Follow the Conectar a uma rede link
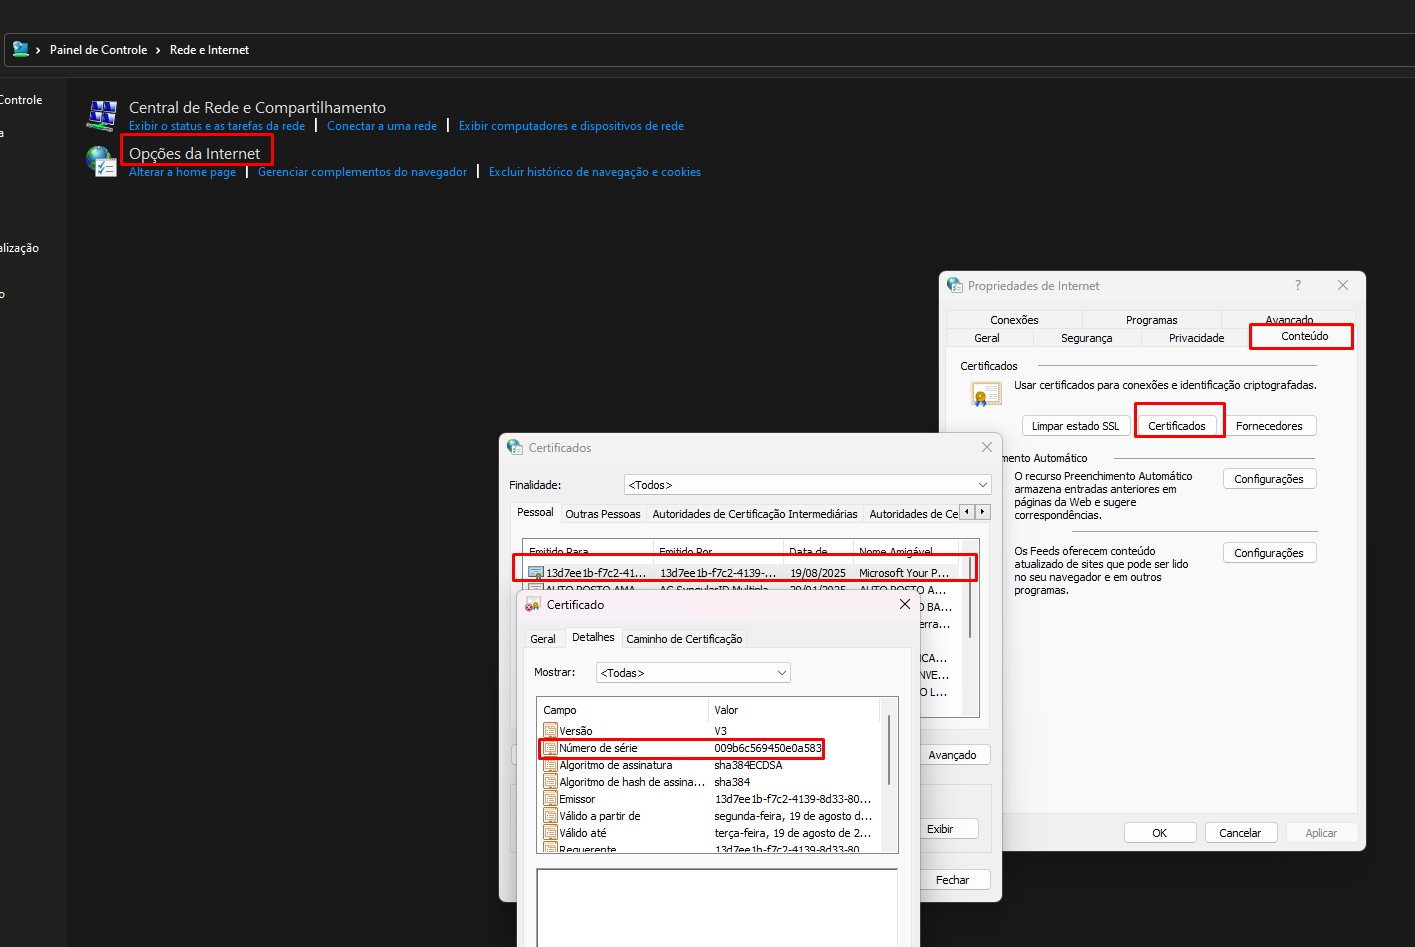Screen dimensions: 1415x947 382,126
